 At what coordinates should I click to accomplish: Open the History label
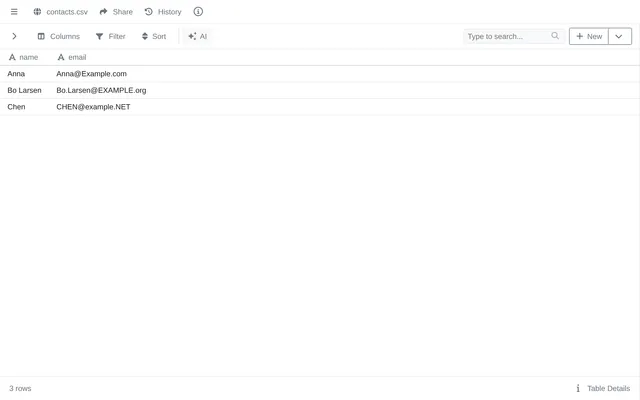[x=169, y=12]
